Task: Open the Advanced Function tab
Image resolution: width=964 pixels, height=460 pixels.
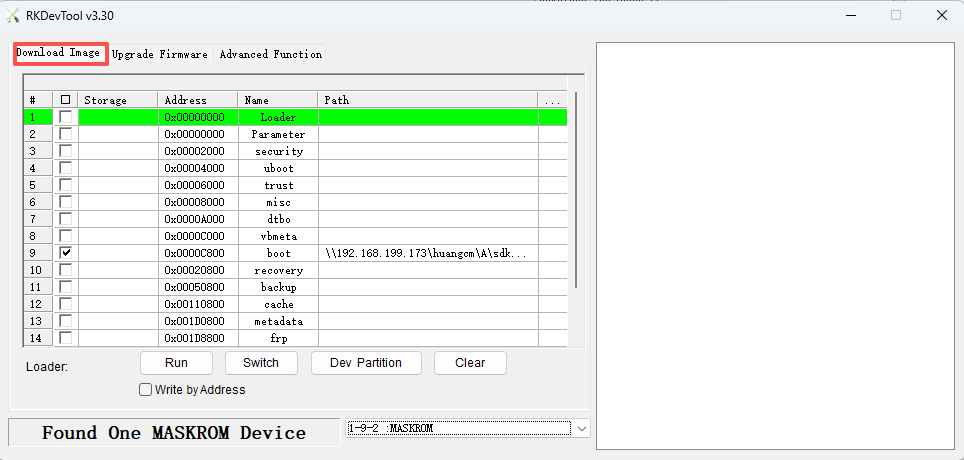Action: tap(270, 54)
